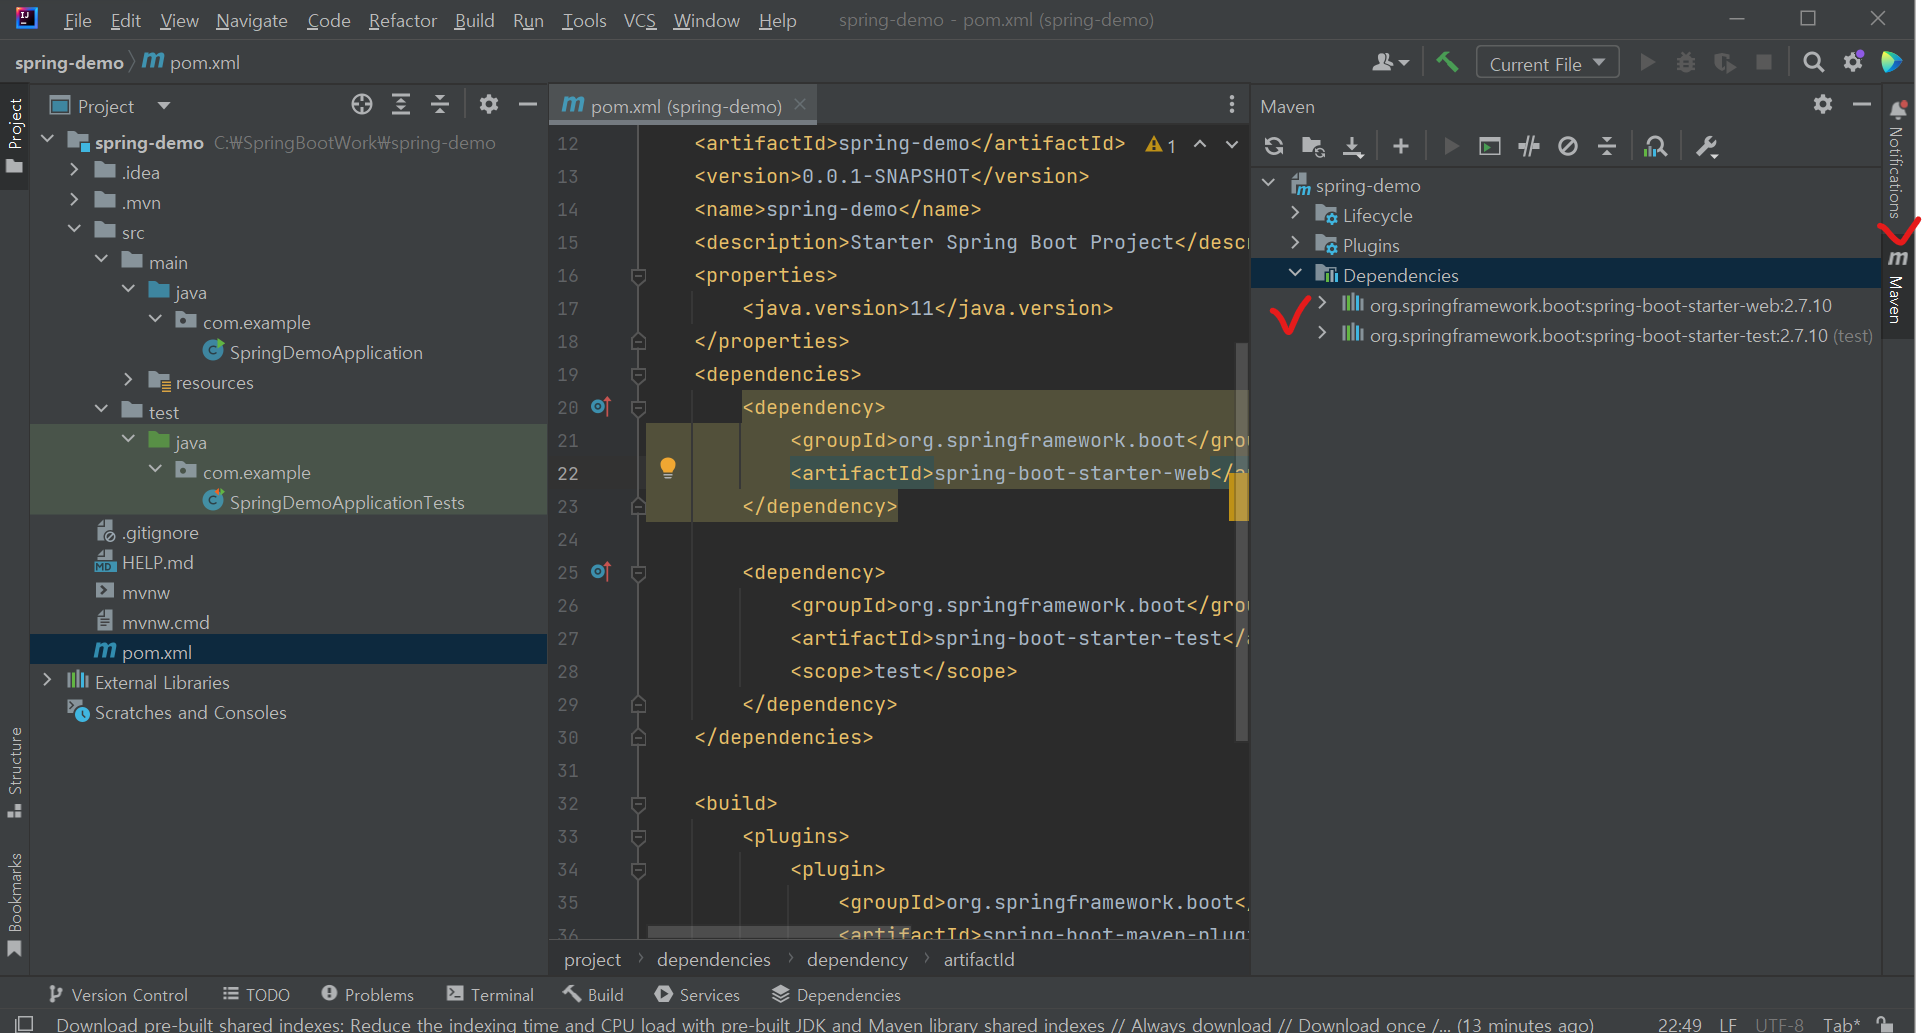The width and height of the screenshot is (1922, 1033).
Task: Hide the Project tool window
Action: pyautogui.click(x=527, y=104)
